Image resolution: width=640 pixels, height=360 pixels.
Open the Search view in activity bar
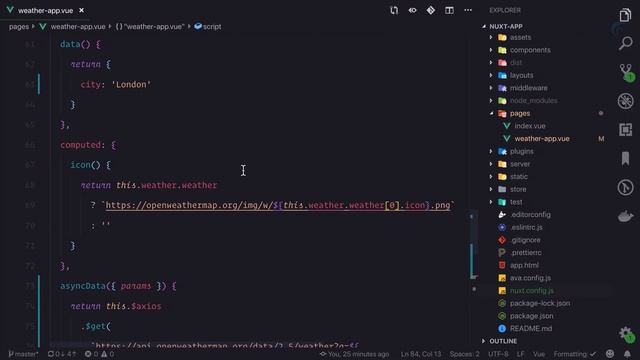pos(625,43)
